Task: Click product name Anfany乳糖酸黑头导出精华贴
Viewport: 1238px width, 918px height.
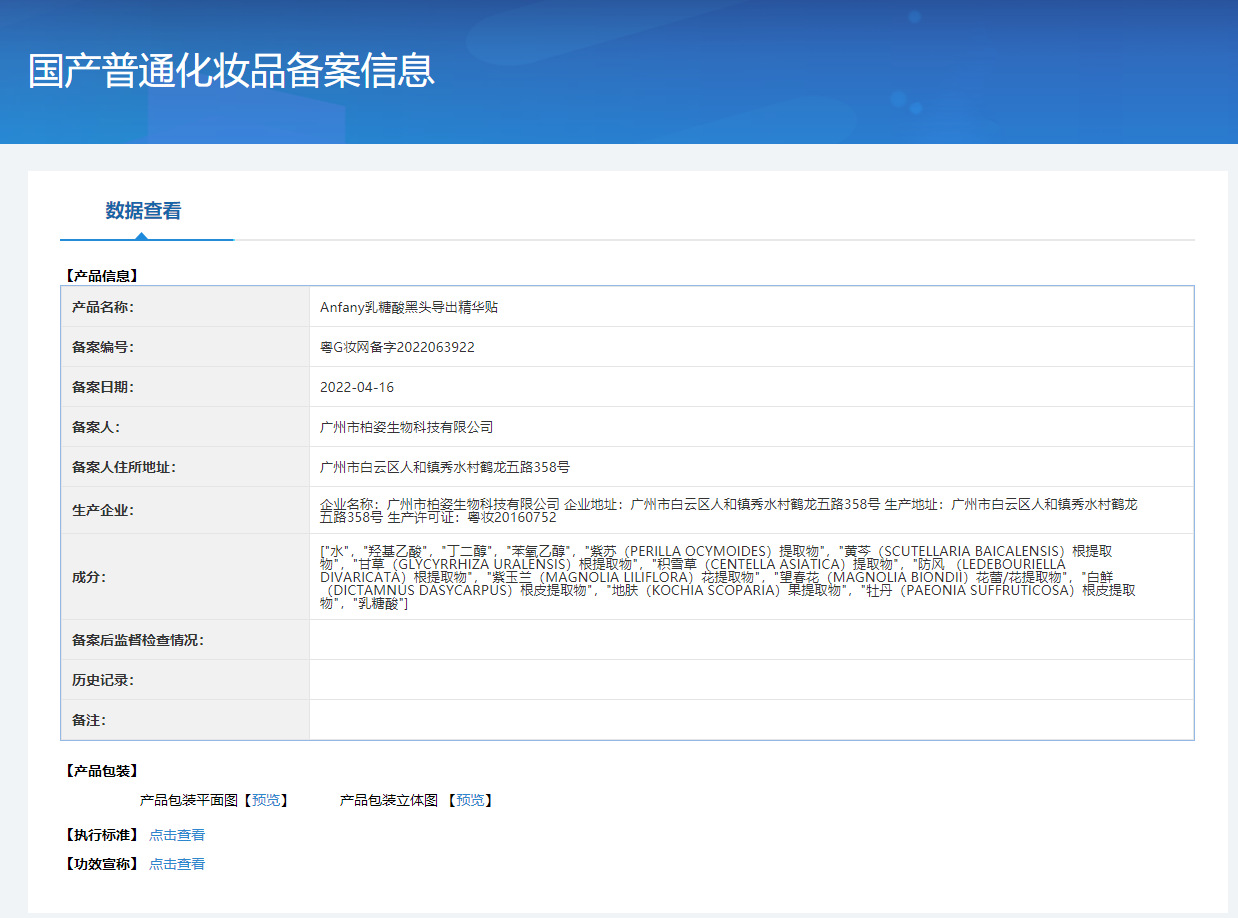Action: tap(409, 307)
